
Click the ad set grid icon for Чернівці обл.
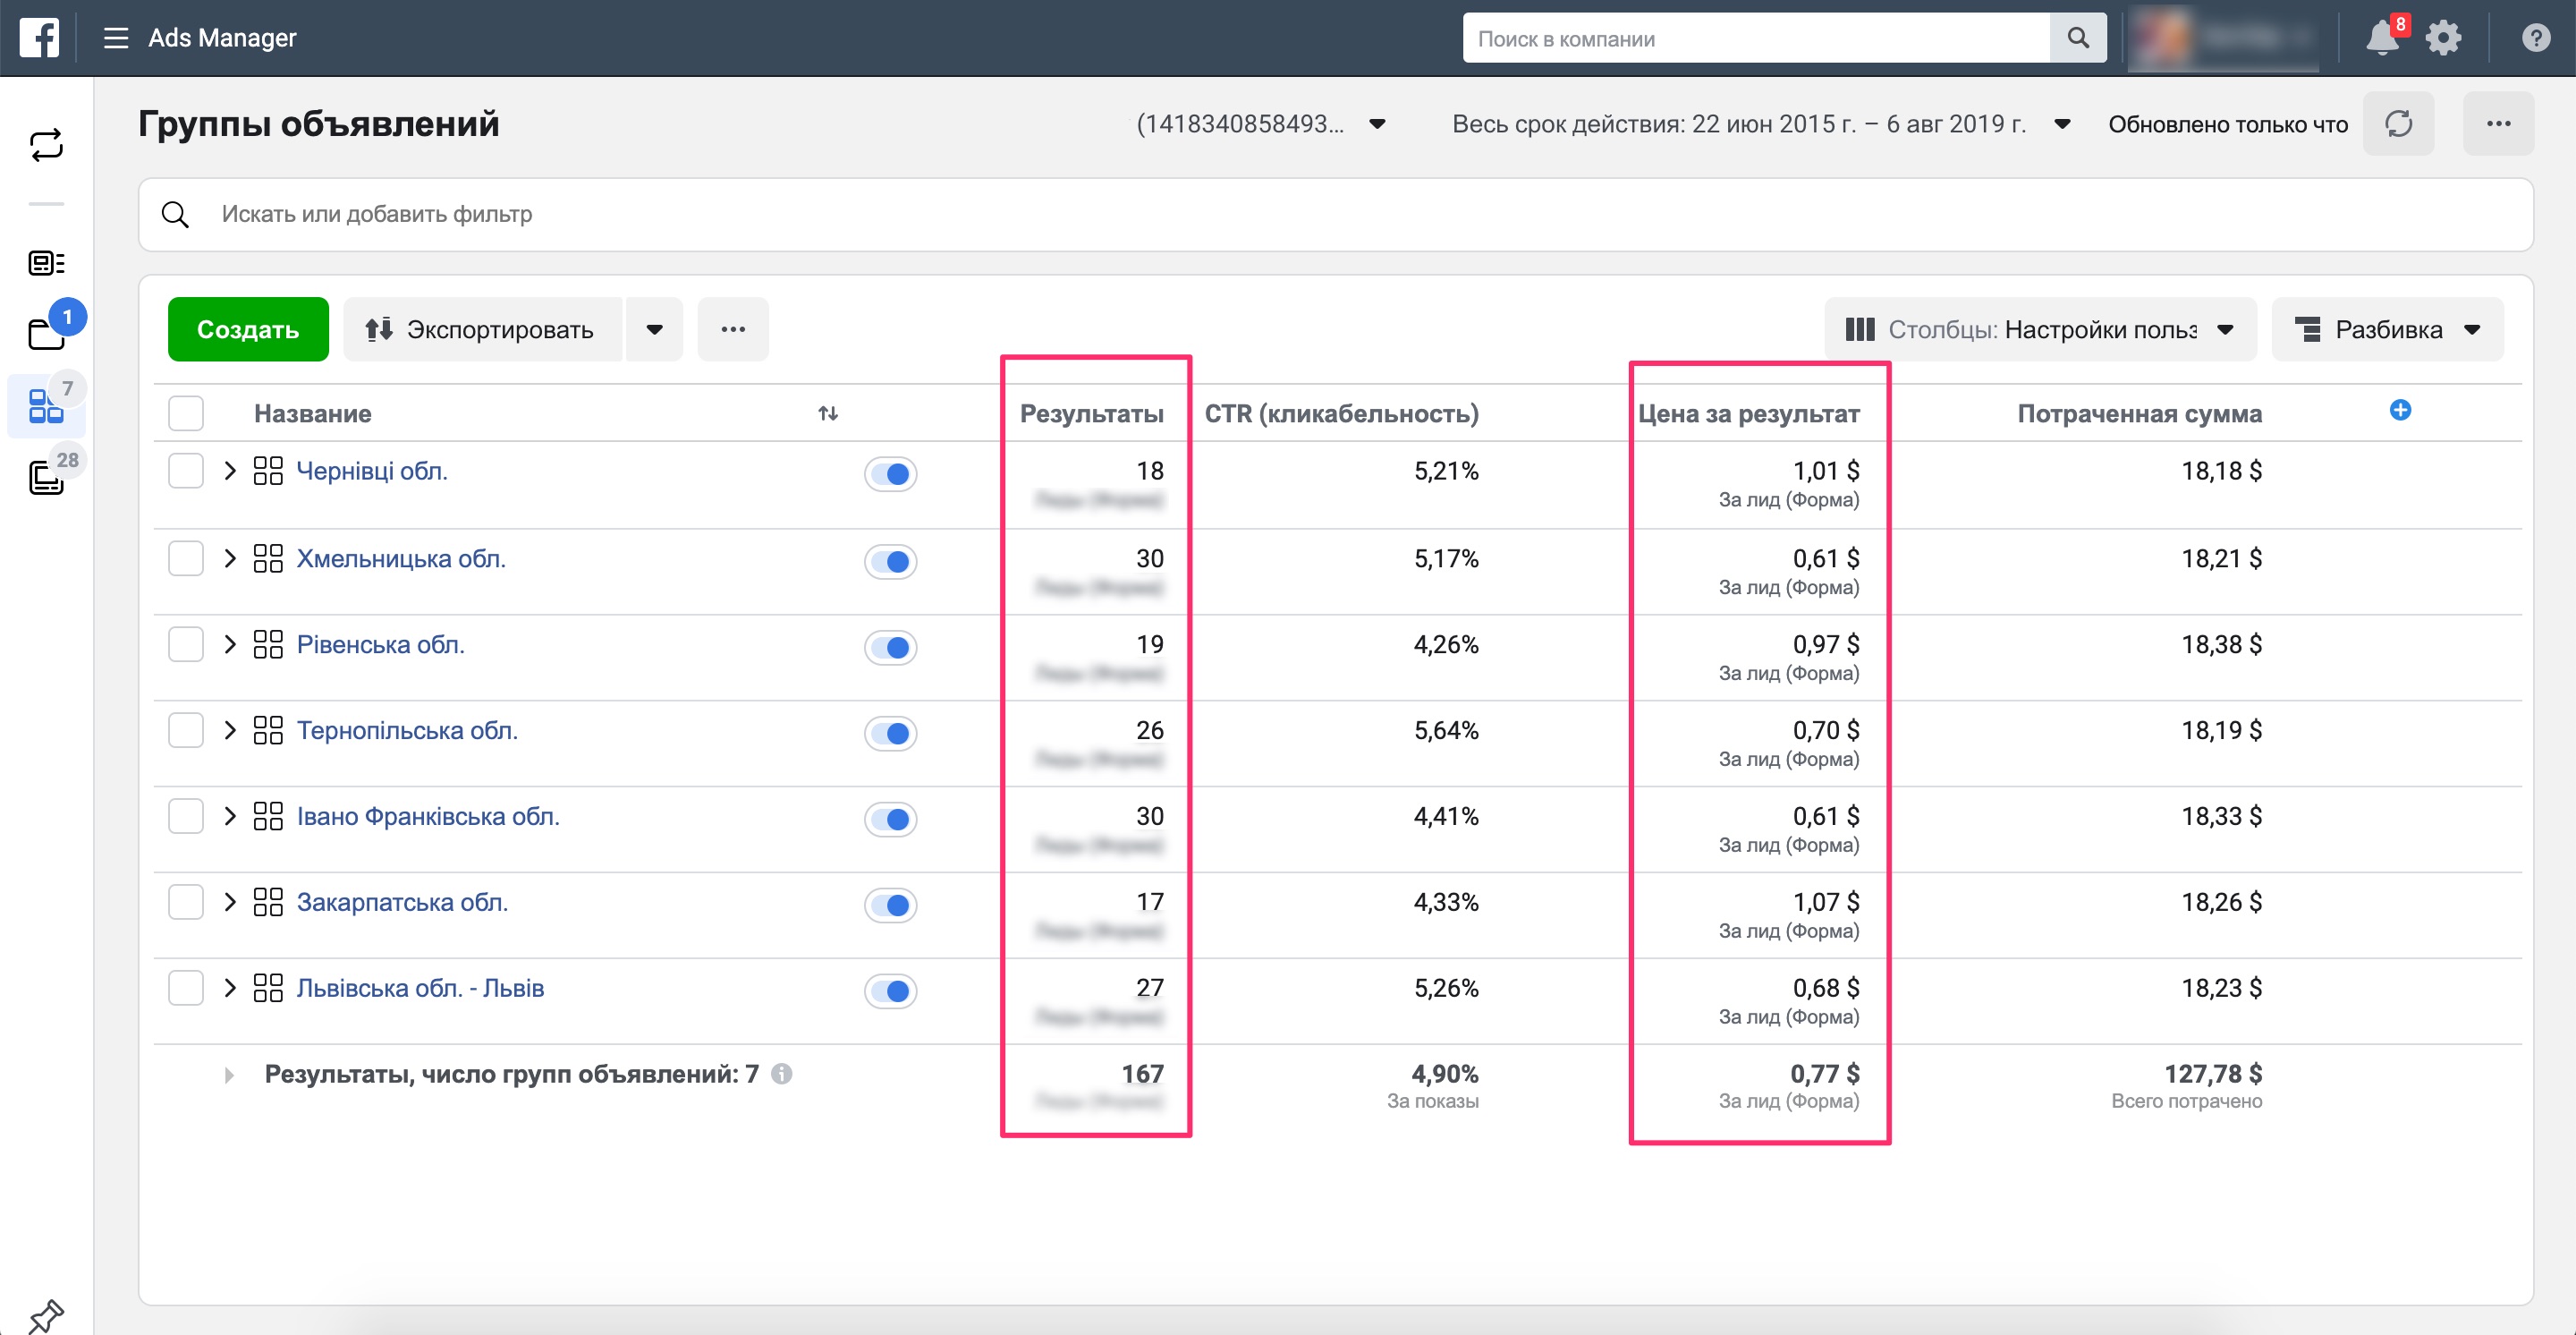point(268,471)
